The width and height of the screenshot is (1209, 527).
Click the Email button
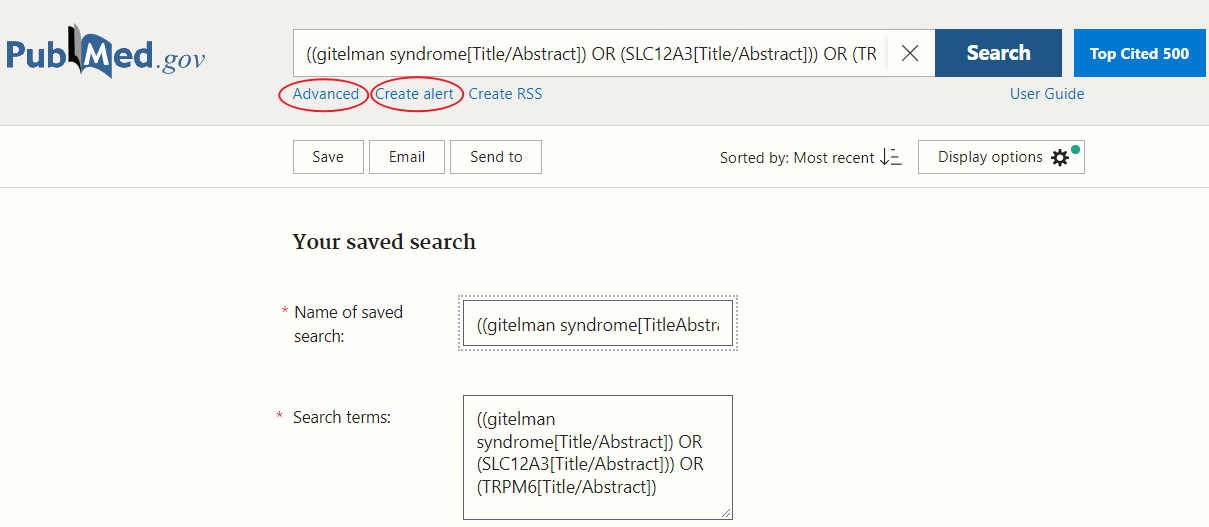click(406, 157)
